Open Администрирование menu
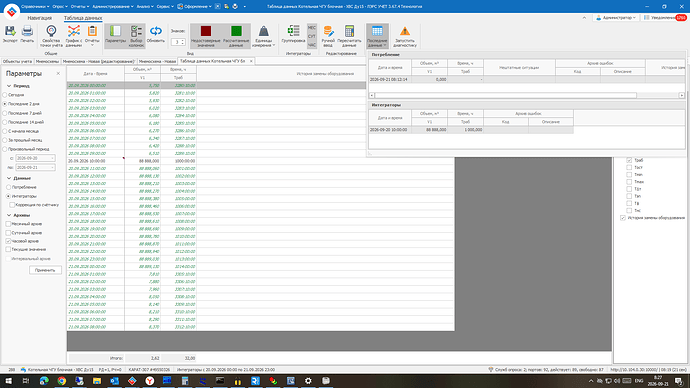The width and height of the screenshot is (690, 388). pos(113,7)
